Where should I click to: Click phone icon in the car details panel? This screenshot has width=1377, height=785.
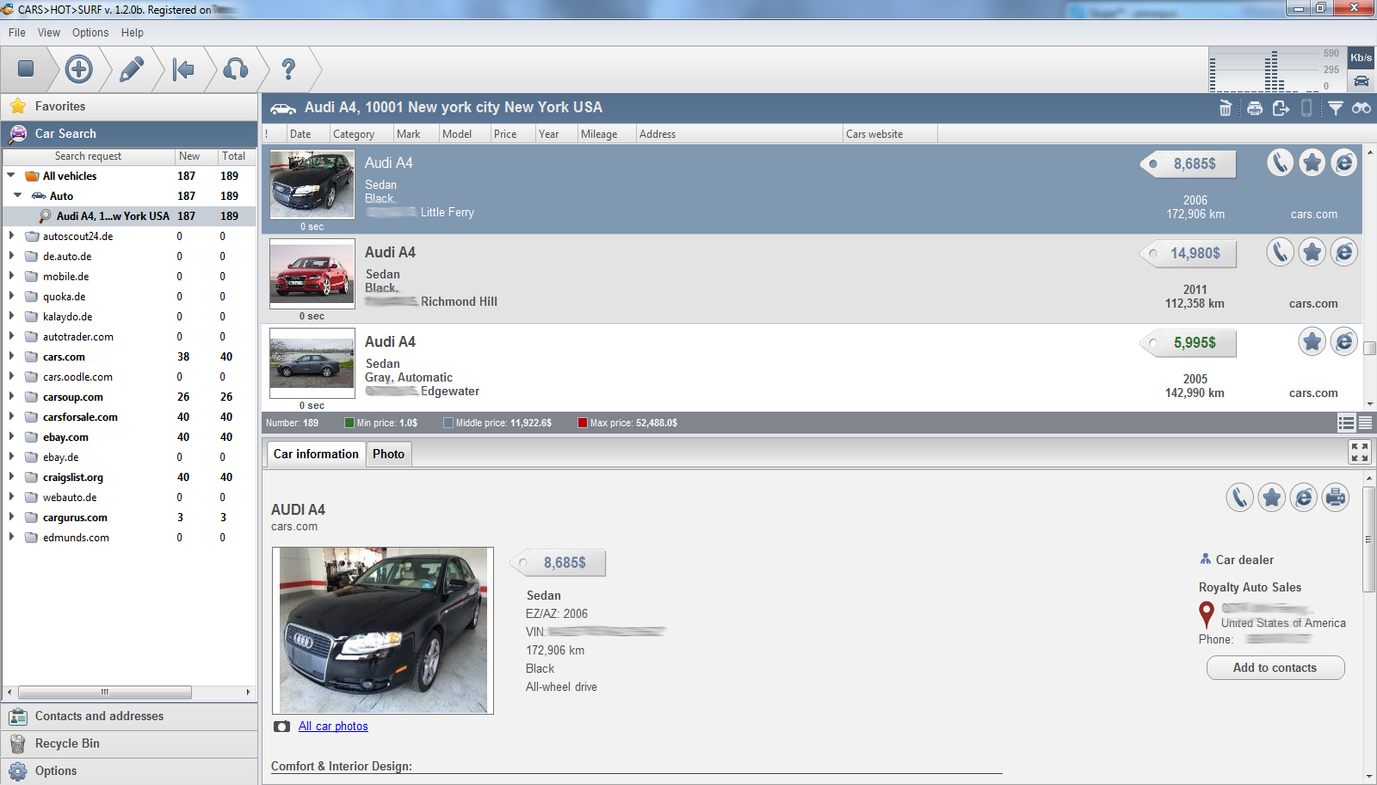[x=1240, y=497]
